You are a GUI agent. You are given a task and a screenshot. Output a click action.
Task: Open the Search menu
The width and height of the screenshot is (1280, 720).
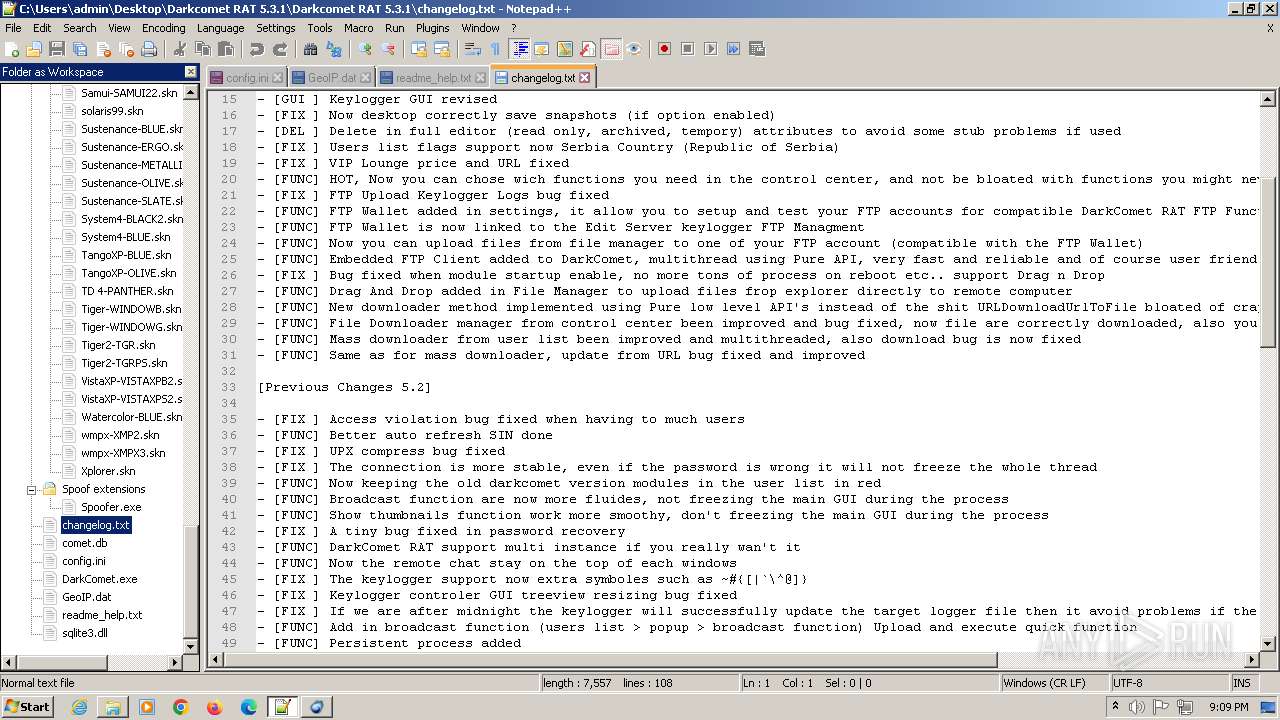pos(80,28)
